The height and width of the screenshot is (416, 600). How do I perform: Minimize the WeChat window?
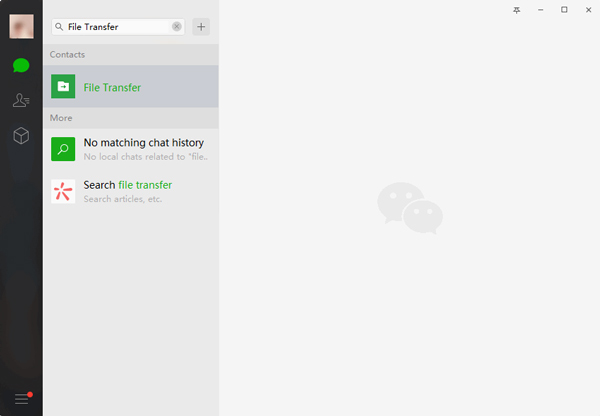click(541, 10)
